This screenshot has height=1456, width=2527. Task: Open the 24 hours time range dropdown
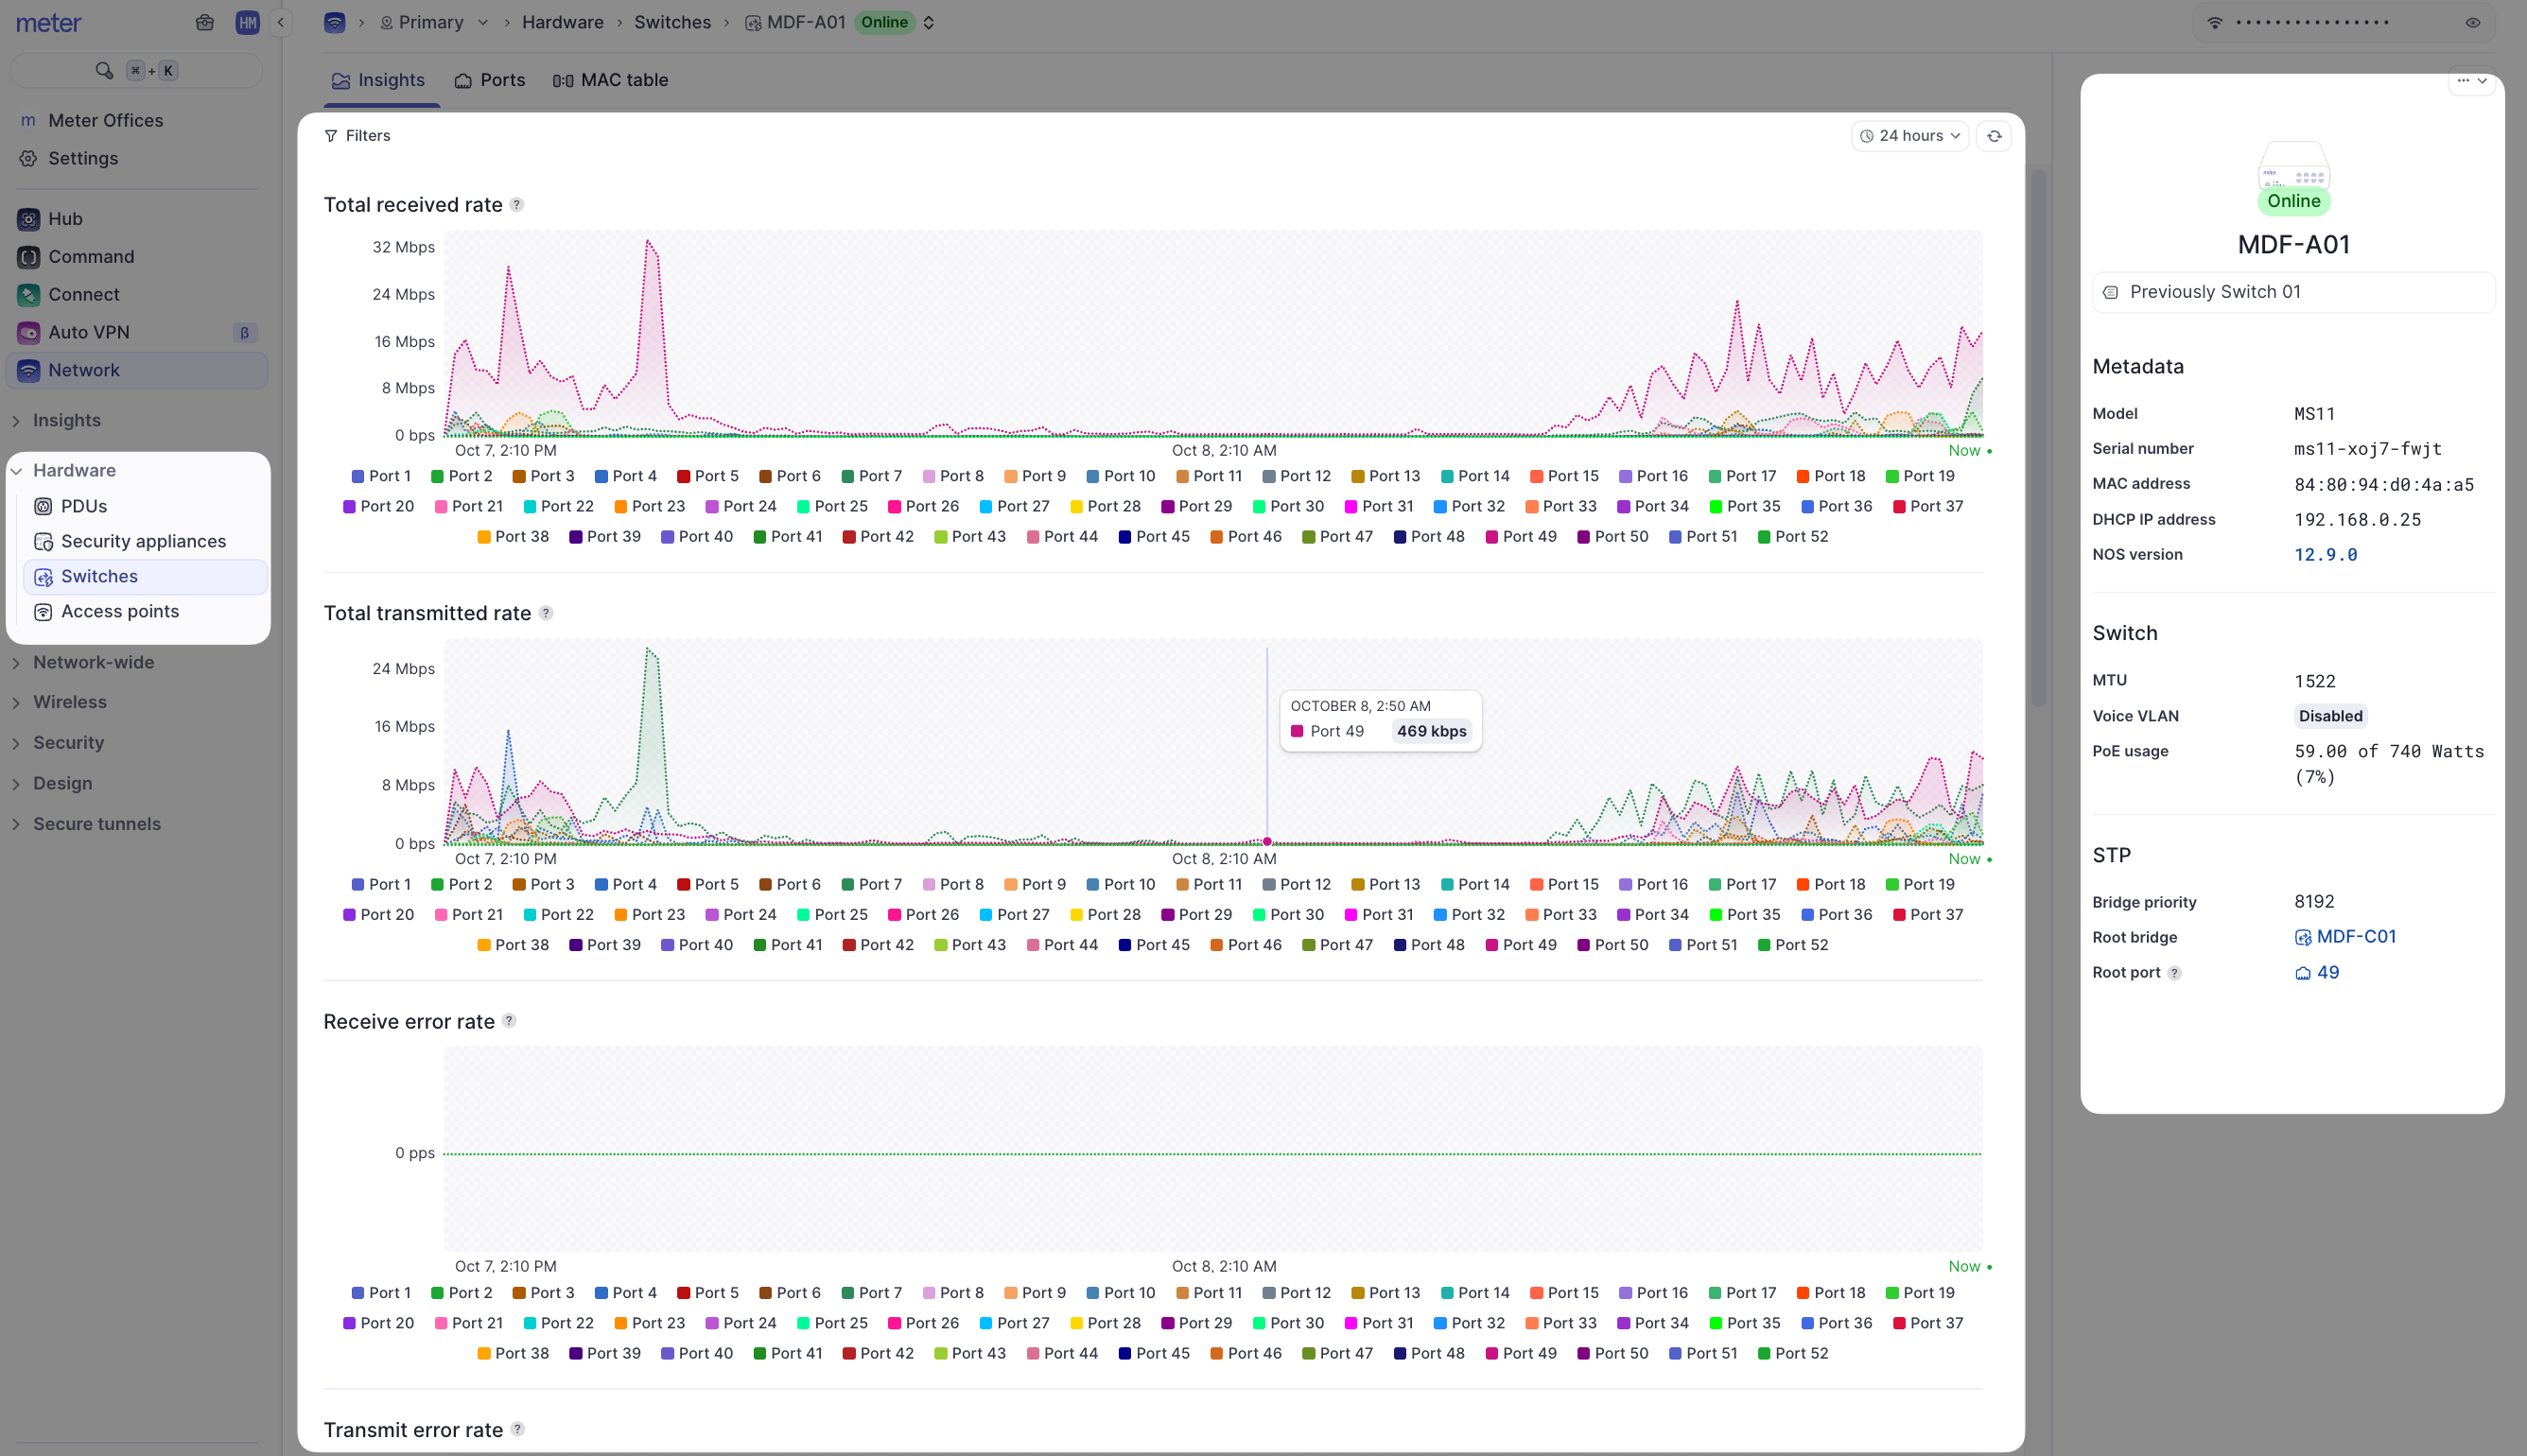click(1909, 135)
